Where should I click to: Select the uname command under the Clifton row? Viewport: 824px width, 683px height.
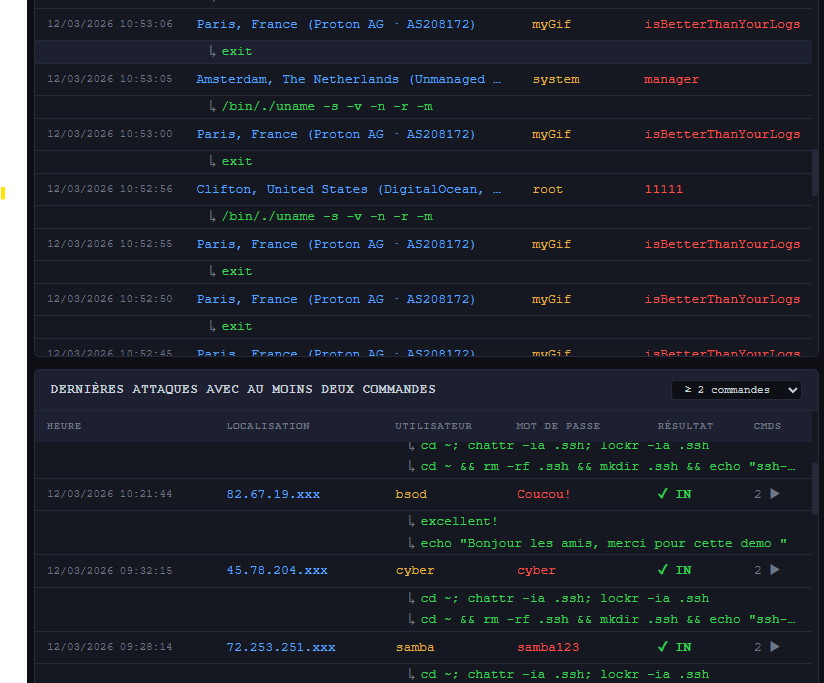pos(327,216)
